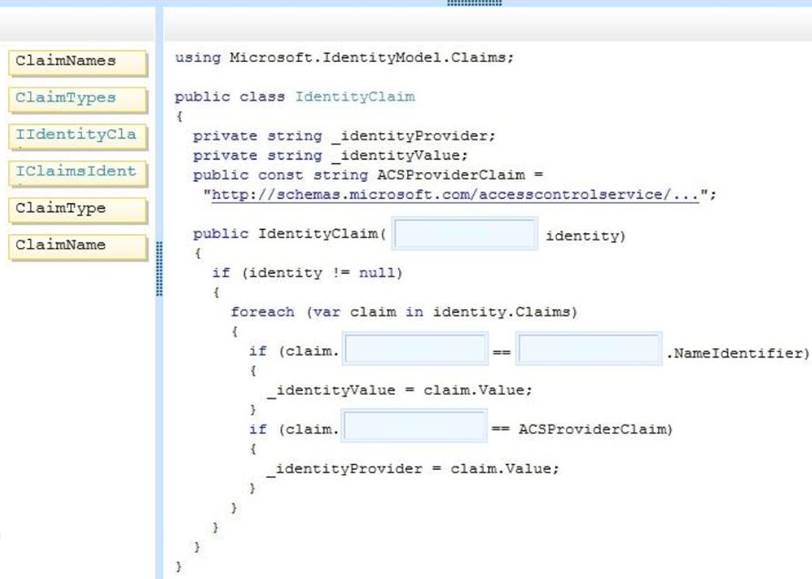Click the '.NameIdentifier)' text

pyautogui.click(x=738, y=353)
